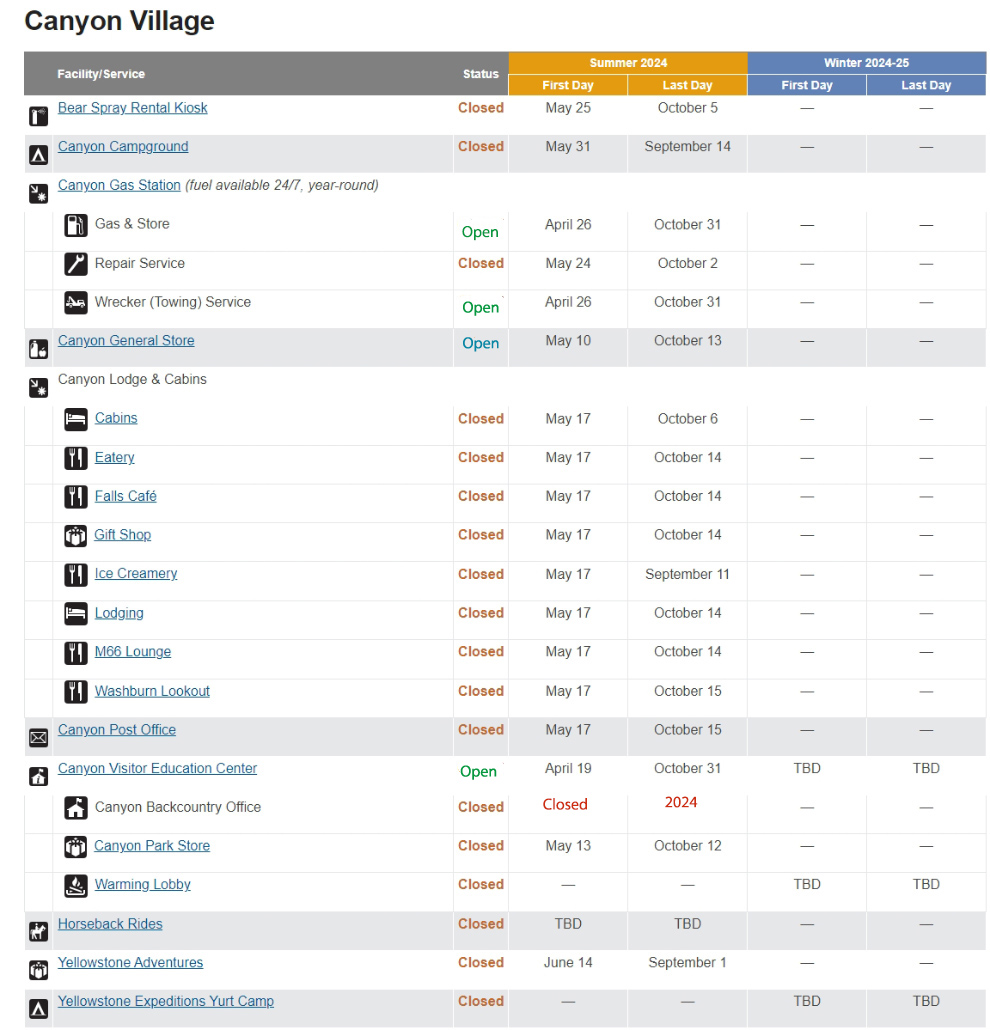Image resolution: width=990 pixels, height=1030 pixels.
Task: Click the fork and knife icon beside Eatery
Action: [76, 458]
